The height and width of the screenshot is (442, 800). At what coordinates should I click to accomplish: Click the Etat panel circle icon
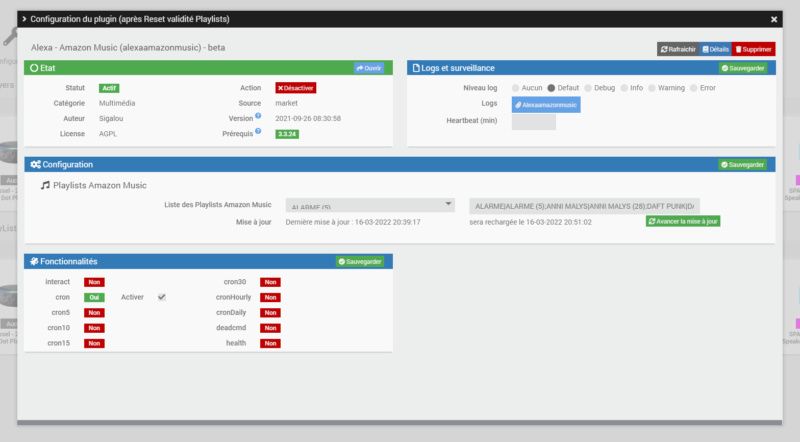point(34,68)
